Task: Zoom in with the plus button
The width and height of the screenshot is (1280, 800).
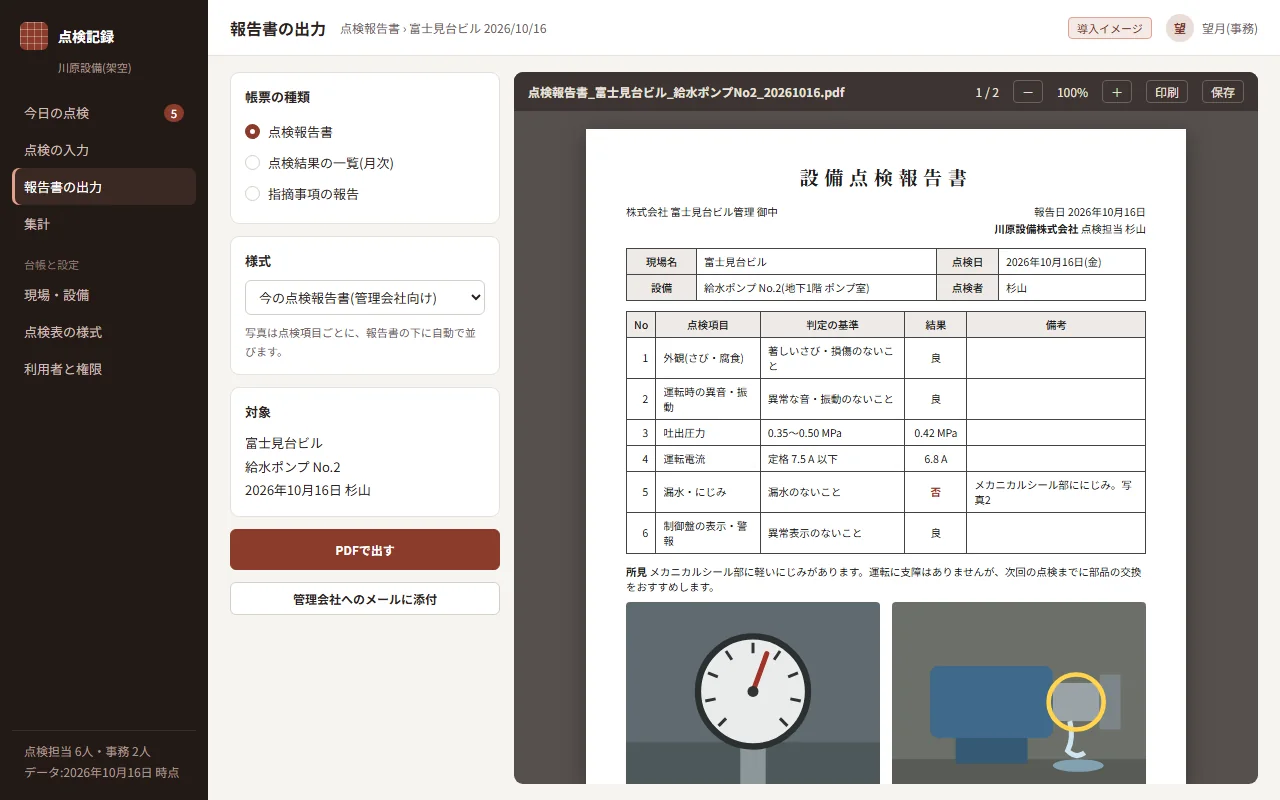Action: click(1117, 92)
